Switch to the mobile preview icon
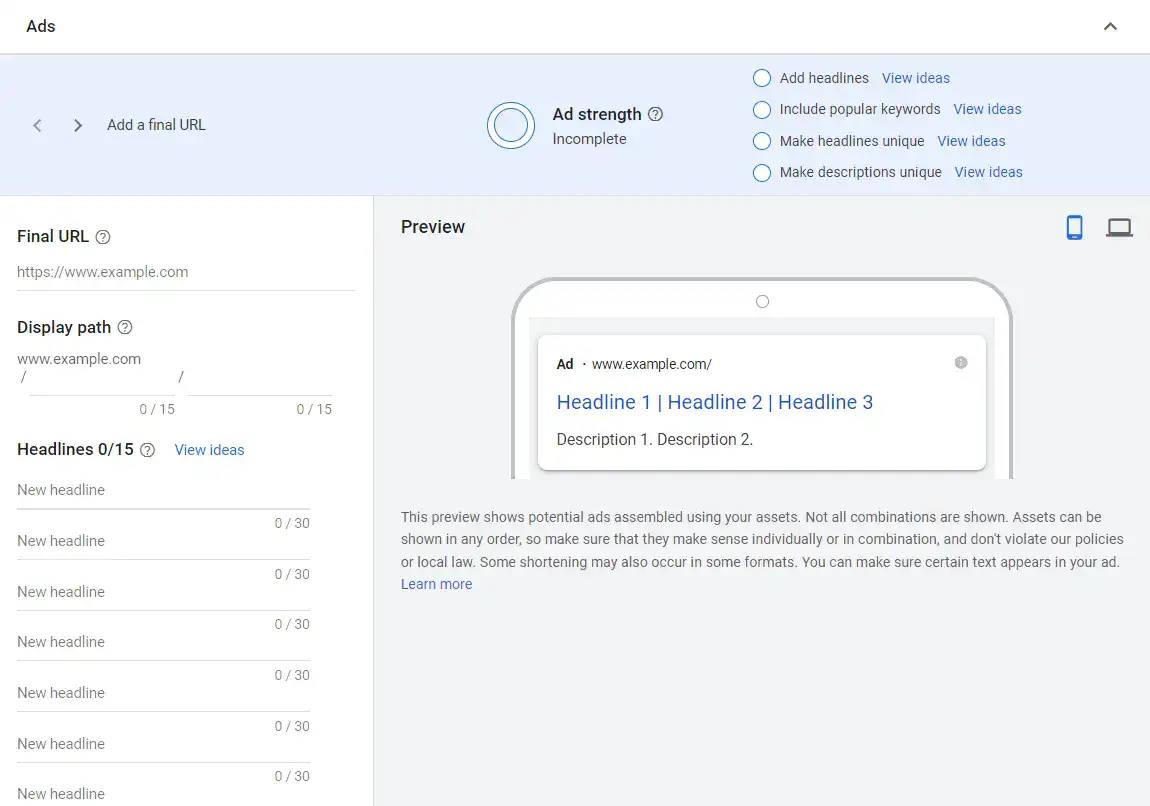1150x806 pixels. coord(1074,227)
